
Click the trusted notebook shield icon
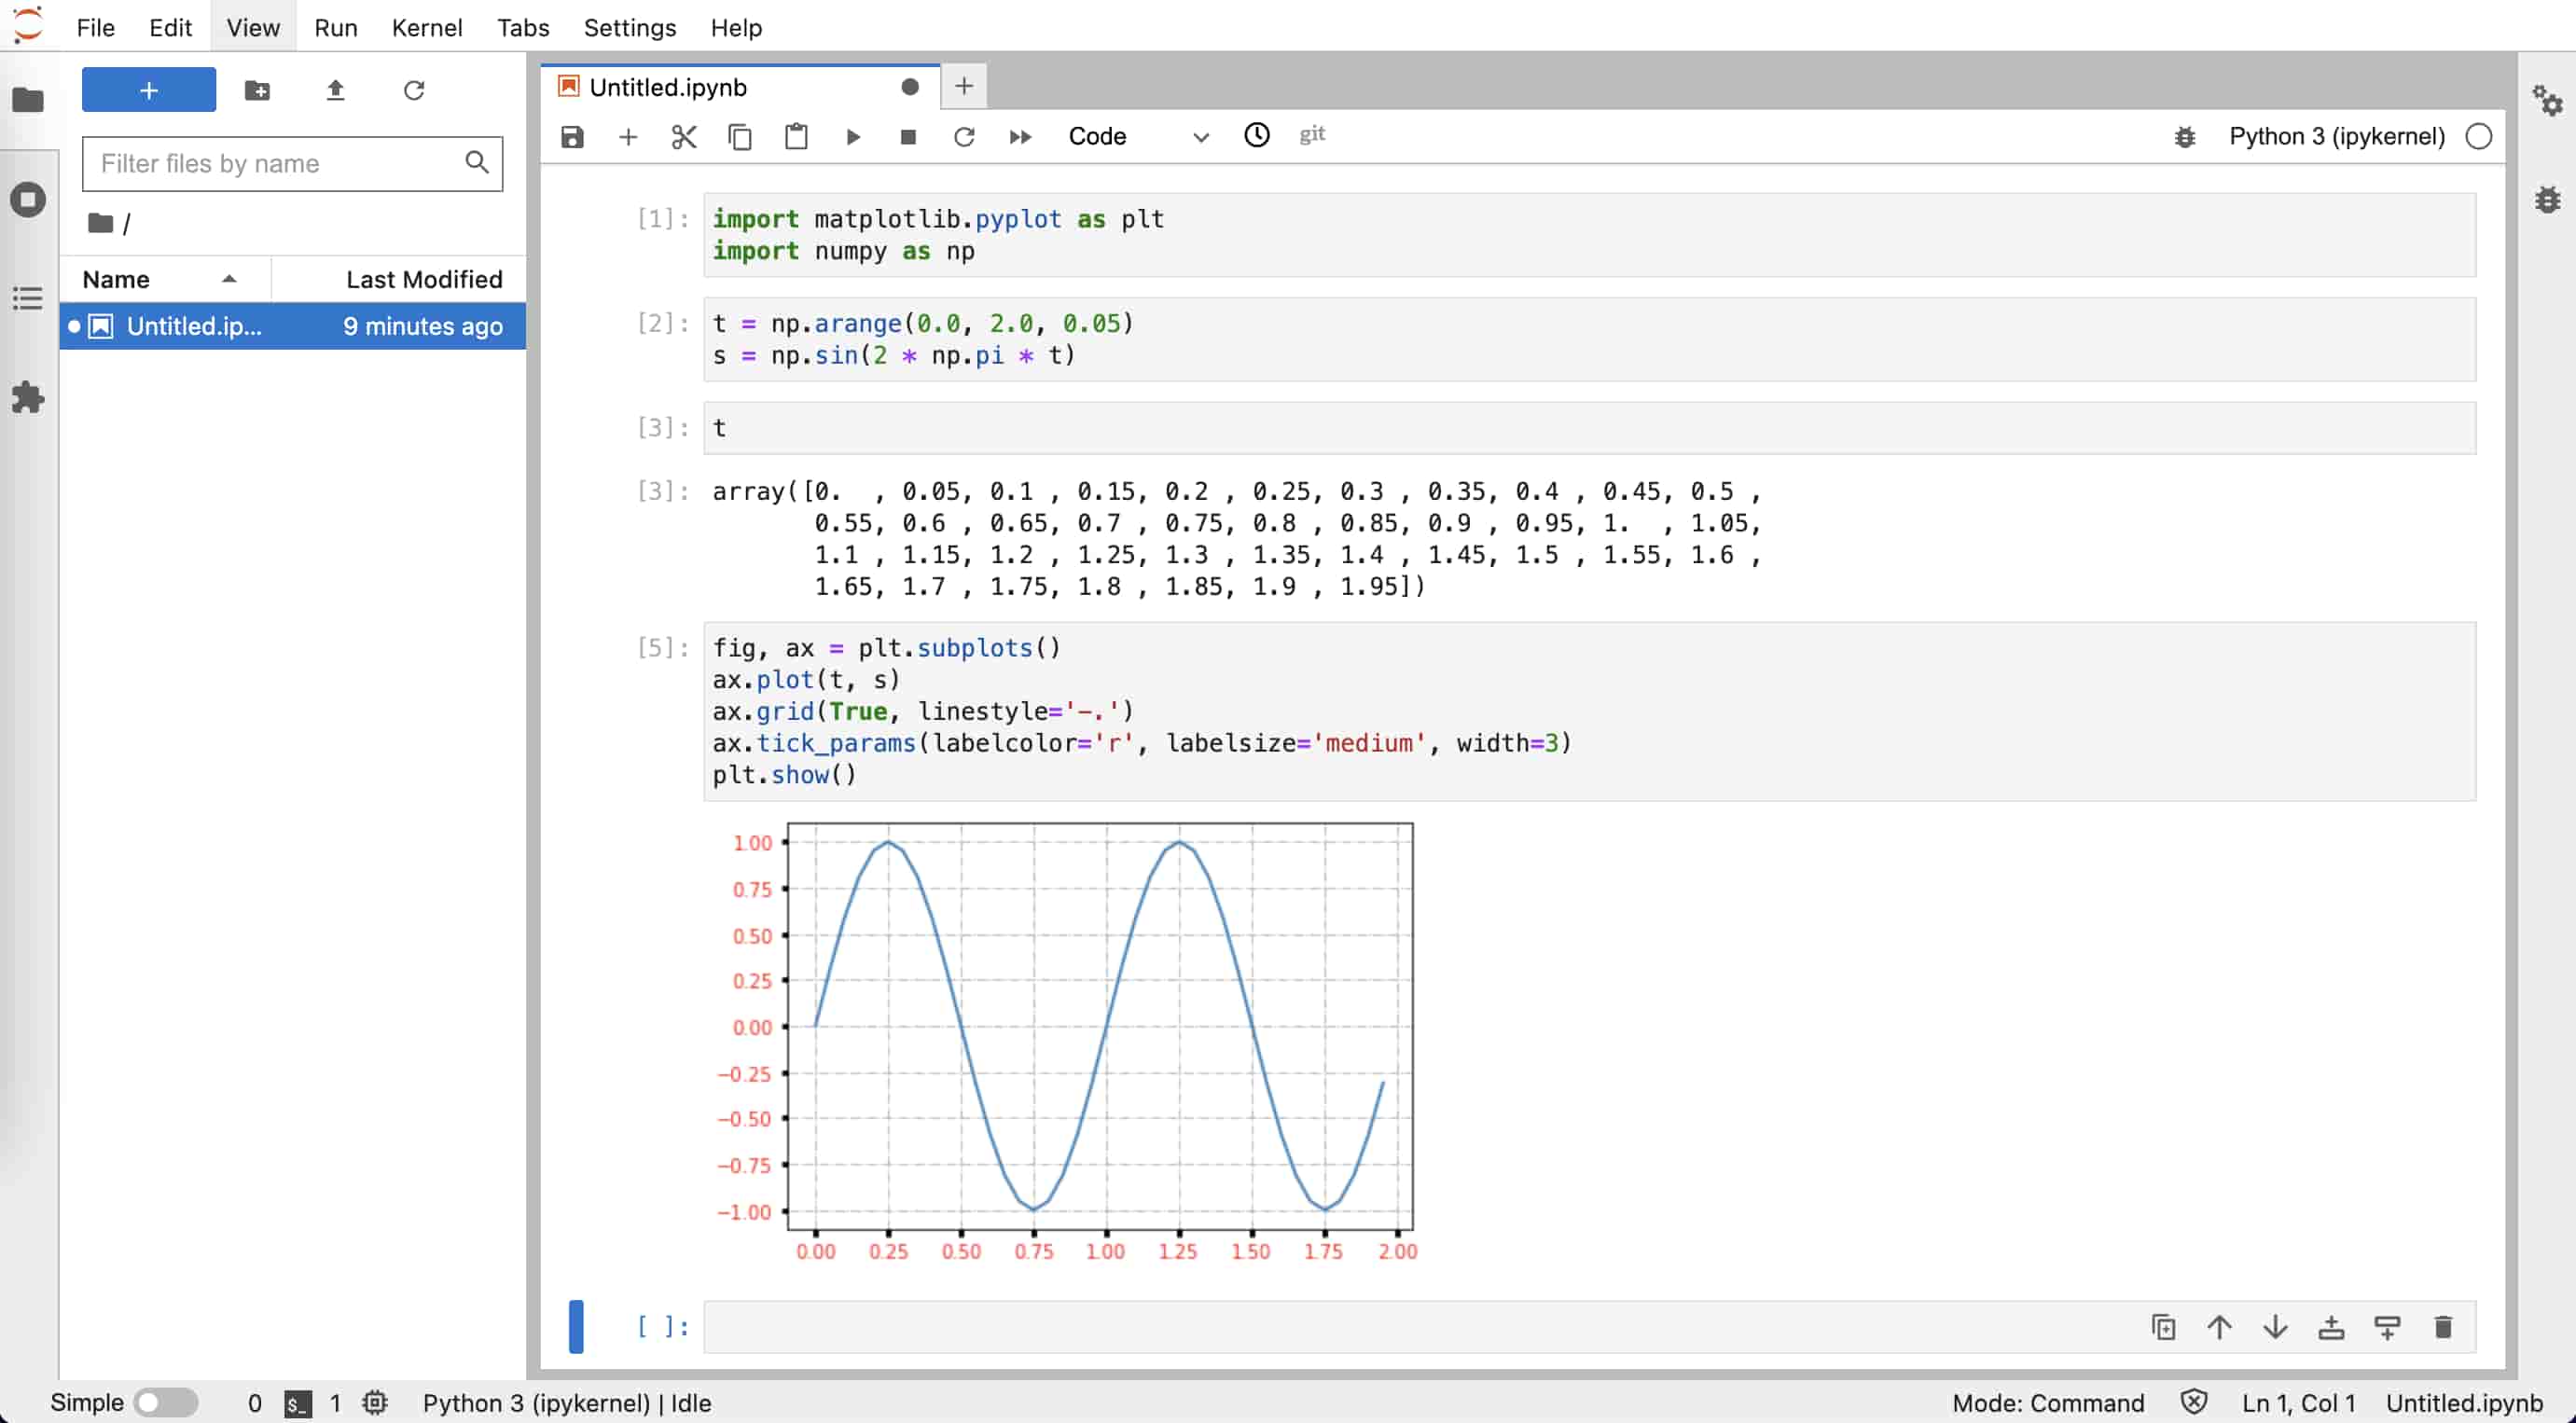pos(2194,1402)
